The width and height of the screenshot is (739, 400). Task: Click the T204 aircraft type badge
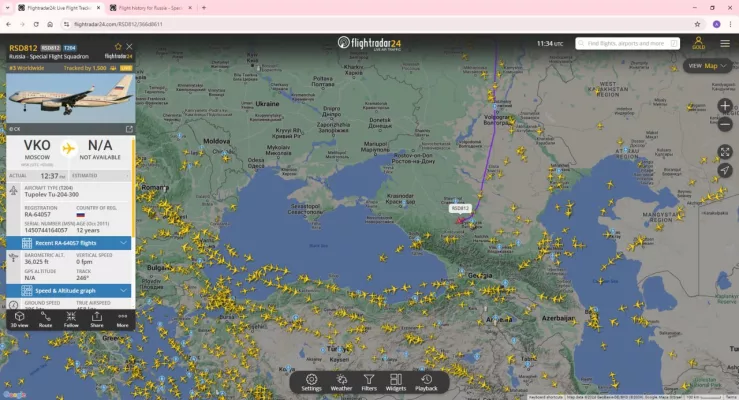70,48
